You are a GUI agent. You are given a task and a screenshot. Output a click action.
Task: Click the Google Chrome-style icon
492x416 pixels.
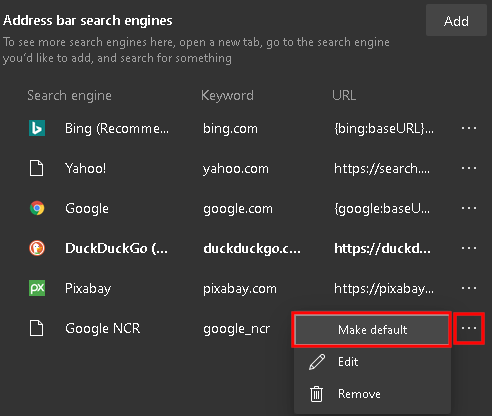pyautogui.click(x=37, y=208)
